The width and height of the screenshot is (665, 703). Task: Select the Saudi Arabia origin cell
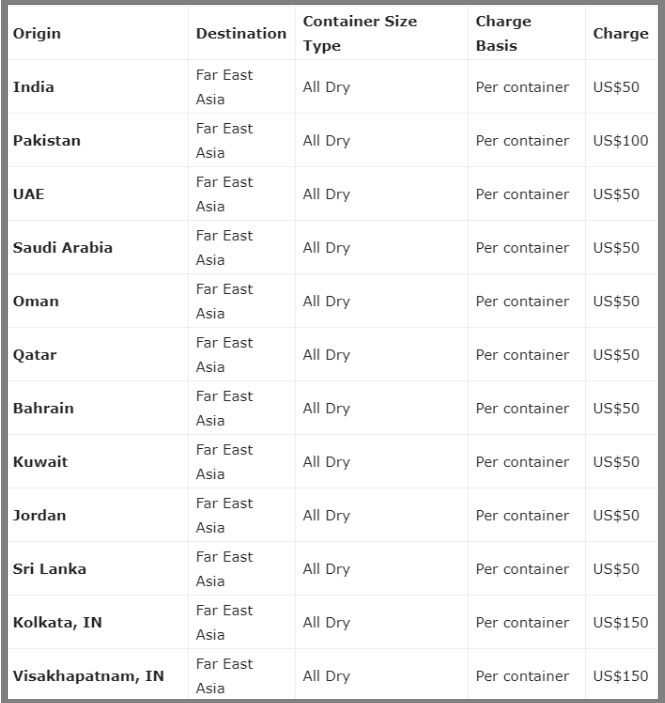pos(62,248)
